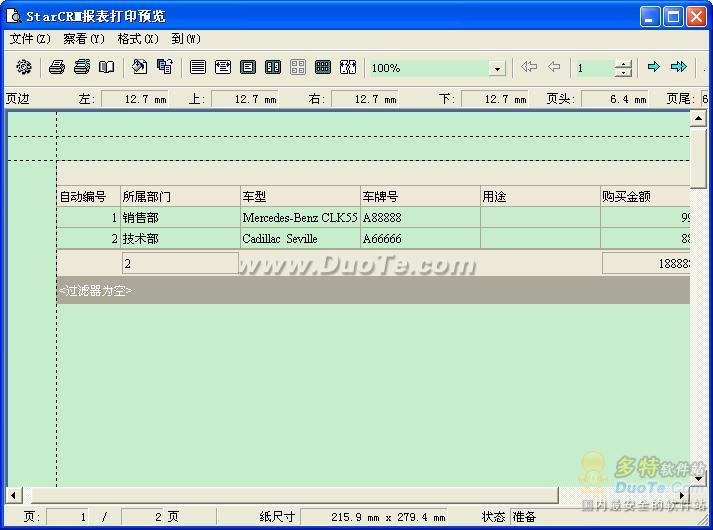Close the StarCRM preview window
713x530 pixels.
click(x=696, y=17)
